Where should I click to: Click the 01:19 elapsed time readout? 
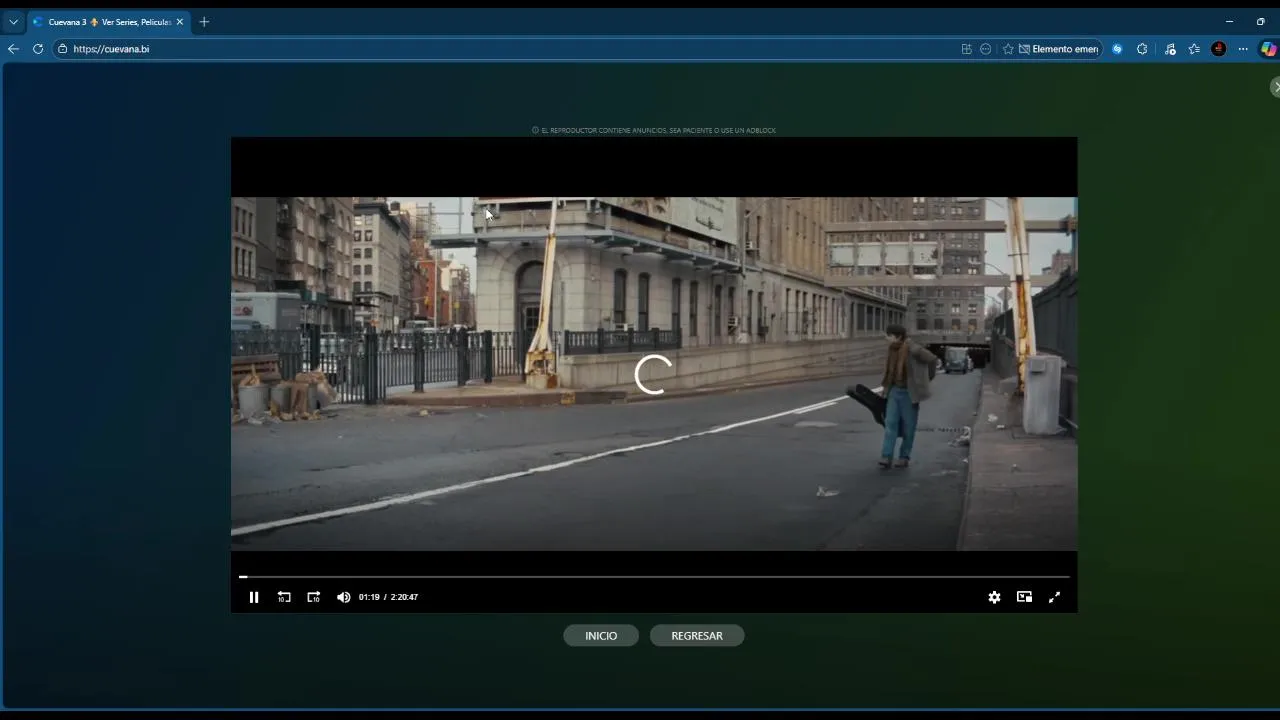[x=369, y=597]
